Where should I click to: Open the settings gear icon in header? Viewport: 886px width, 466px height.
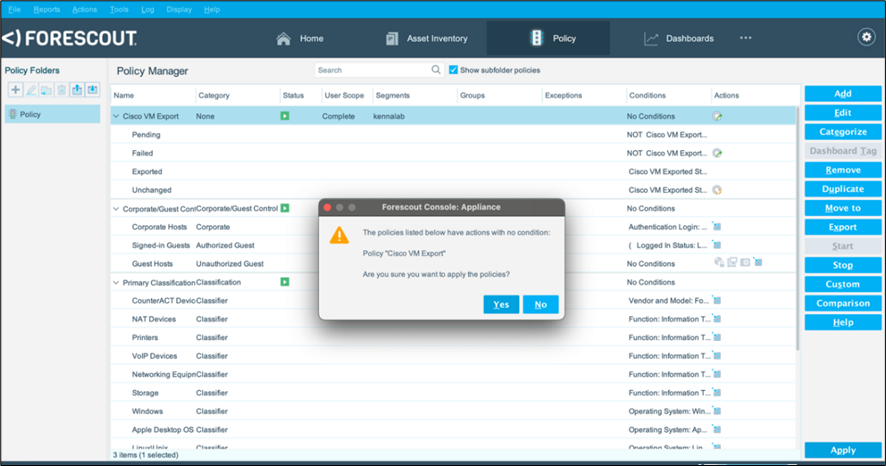866,37
